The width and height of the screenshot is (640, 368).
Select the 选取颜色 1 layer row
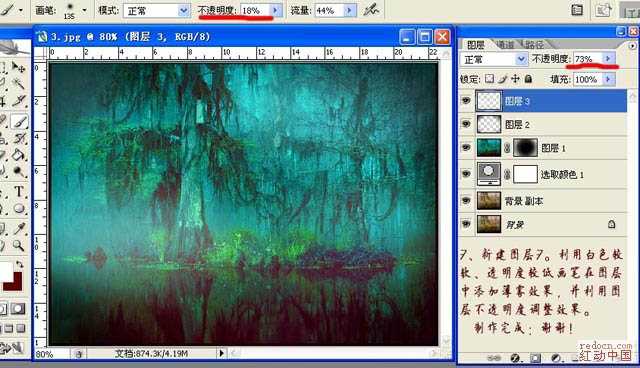tap(543, 174)
